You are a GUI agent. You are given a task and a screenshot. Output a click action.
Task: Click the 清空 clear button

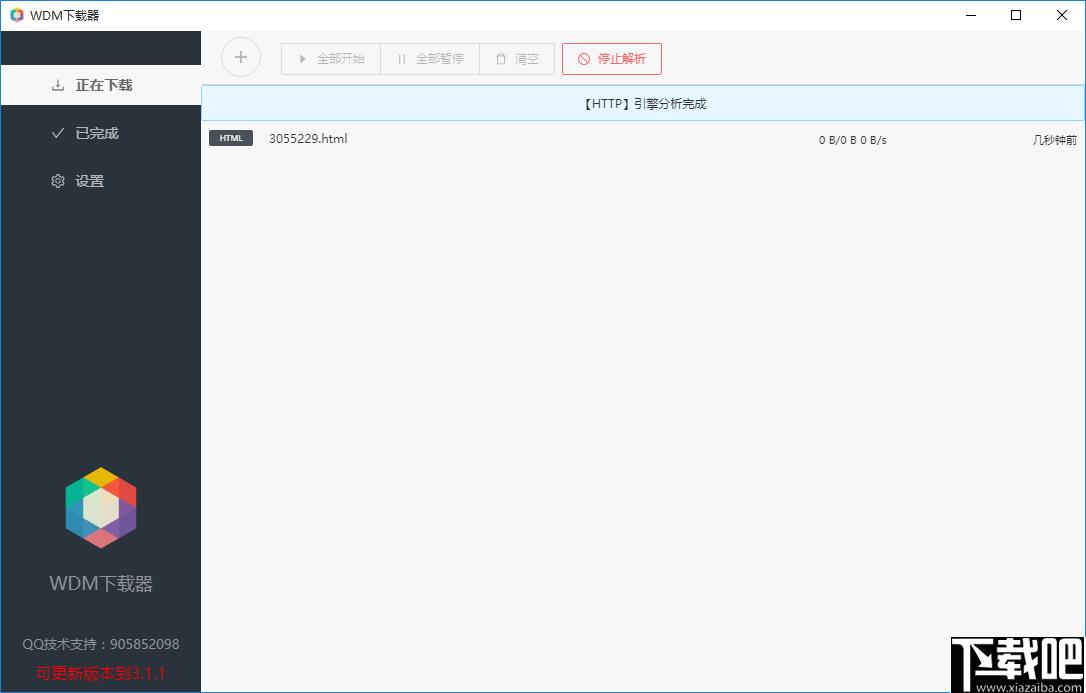[517, 59]
